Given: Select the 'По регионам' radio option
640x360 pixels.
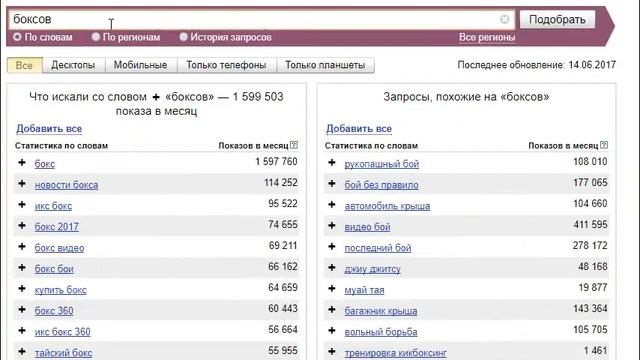Looking at the screenshot, I should coord(96,37).
